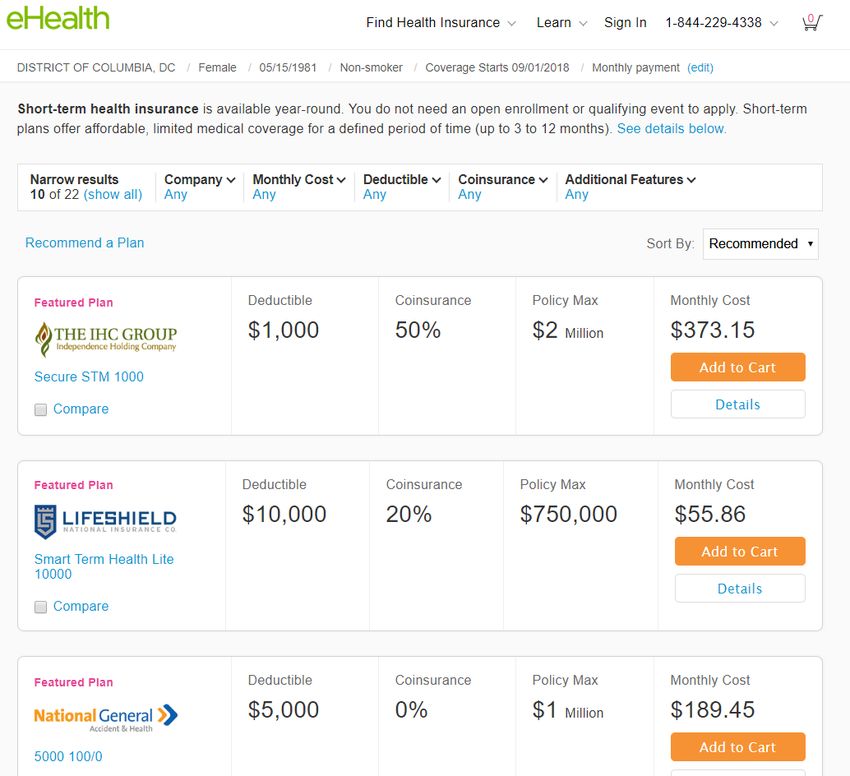This screenshot has width=850, height=776.
Task: Open Find Health Insurance menu
Action: point(441,23)
